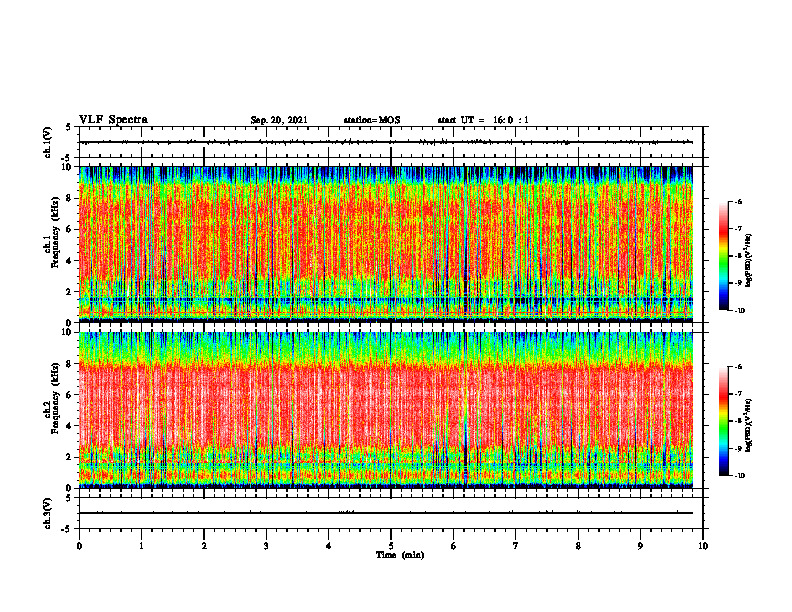
Task: Click the "4" kHz tick on ch.2 axis
Action: 70,426
